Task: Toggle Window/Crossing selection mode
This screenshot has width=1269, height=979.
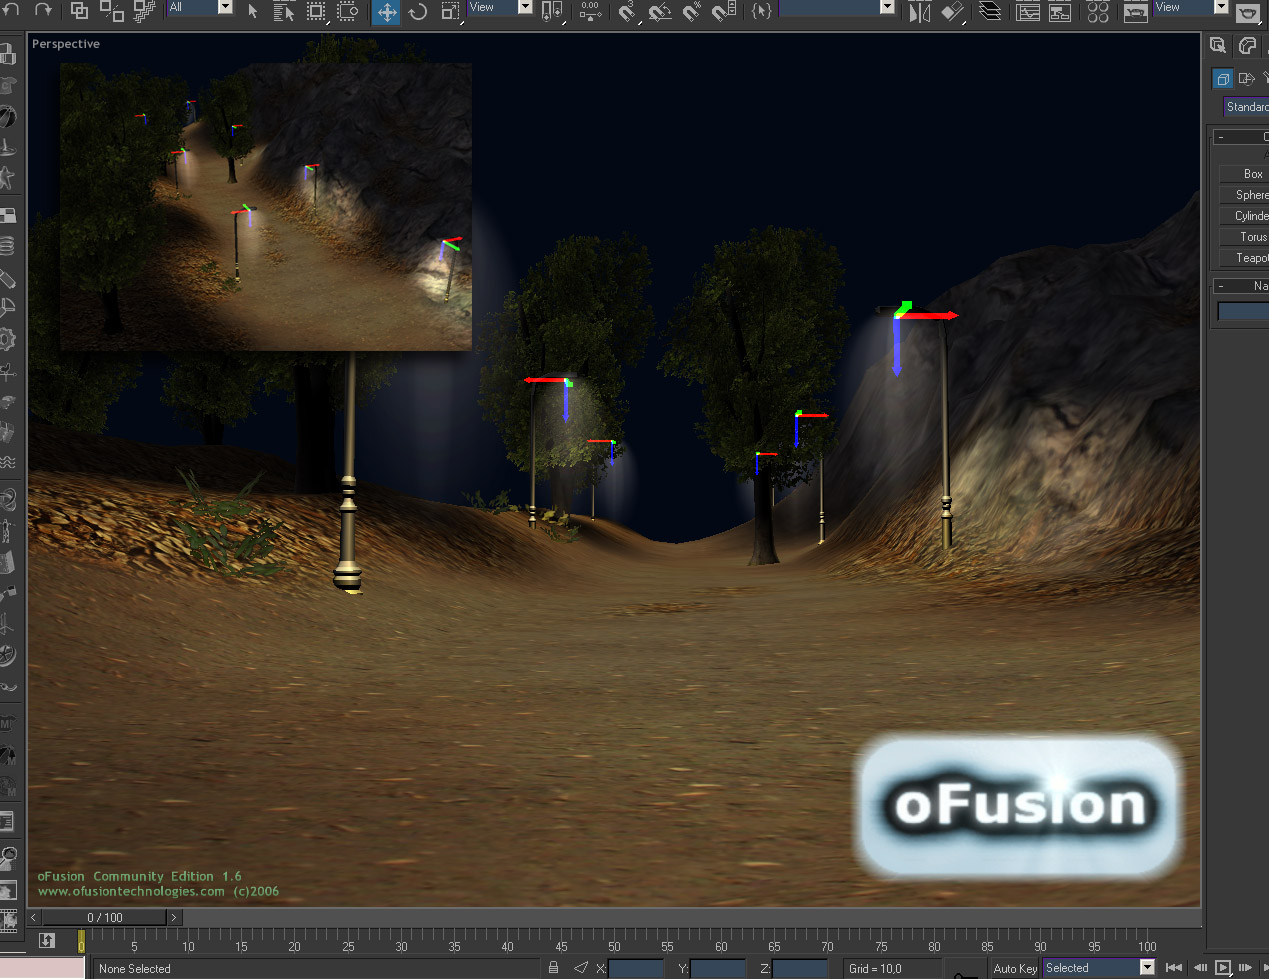Action: (348, 11)
